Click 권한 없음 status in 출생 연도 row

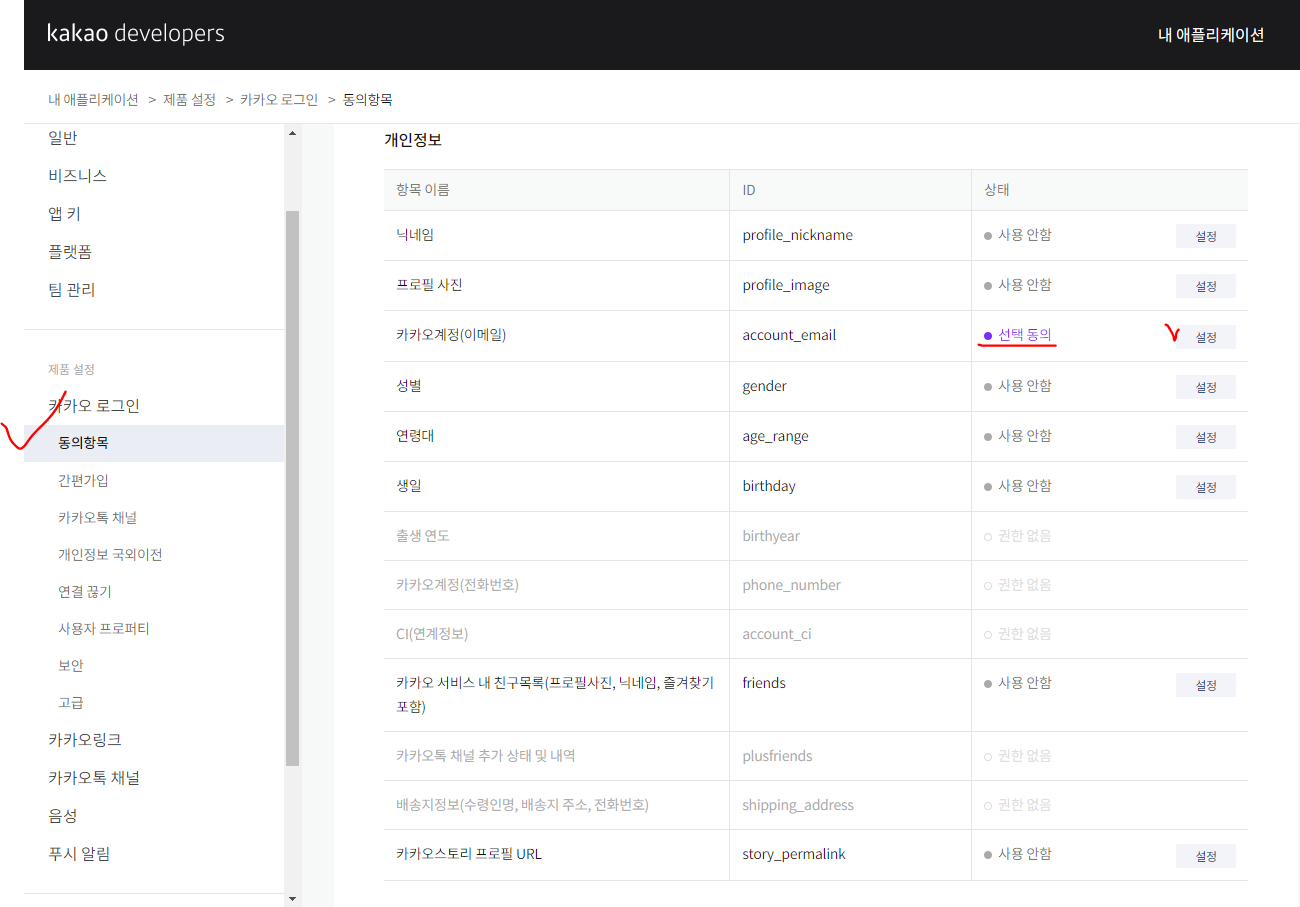(1025, 536)
